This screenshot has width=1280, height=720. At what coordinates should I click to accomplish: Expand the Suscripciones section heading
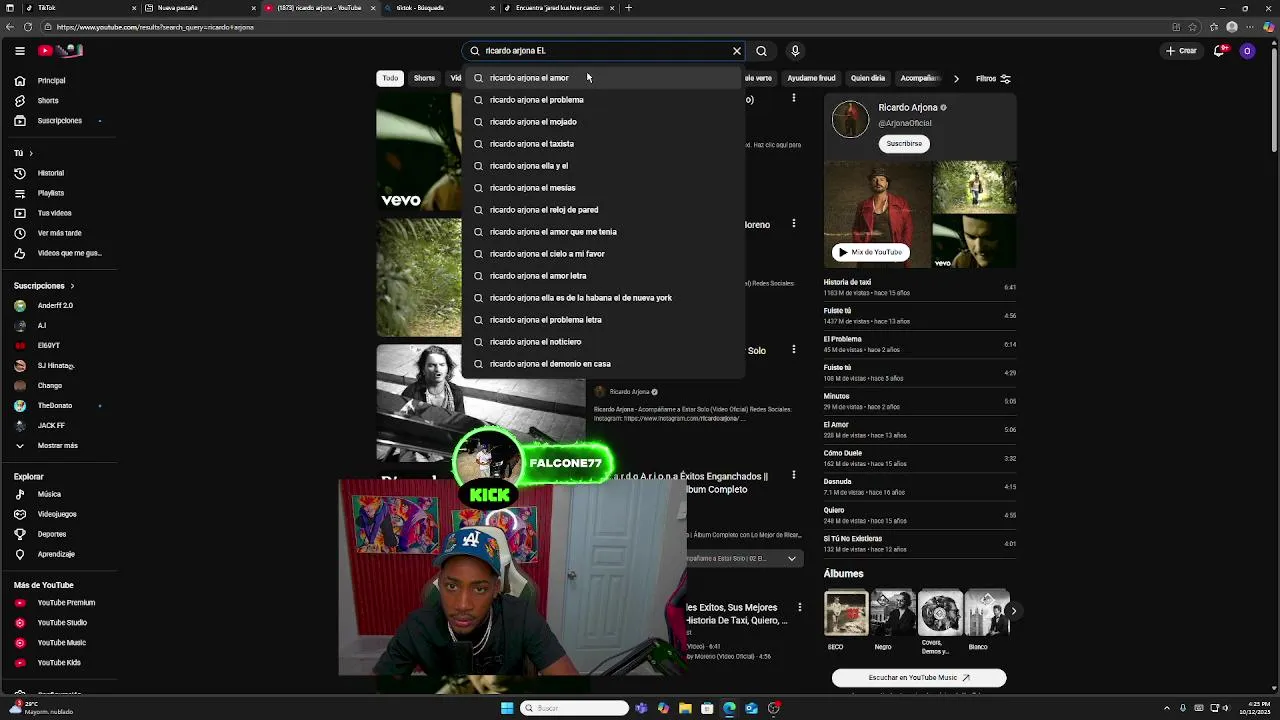[x=44, y=286]
